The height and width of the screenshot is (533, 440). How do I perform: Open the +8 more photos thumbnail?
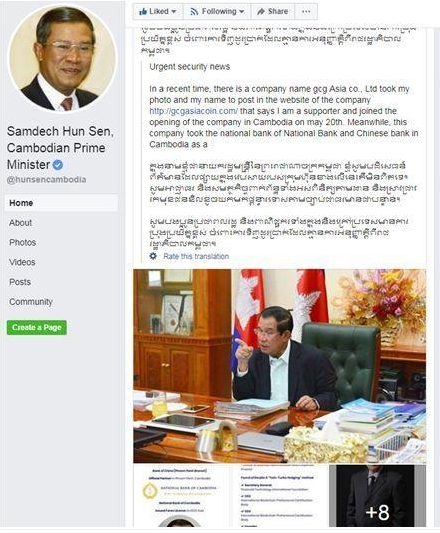pos(377,496)
